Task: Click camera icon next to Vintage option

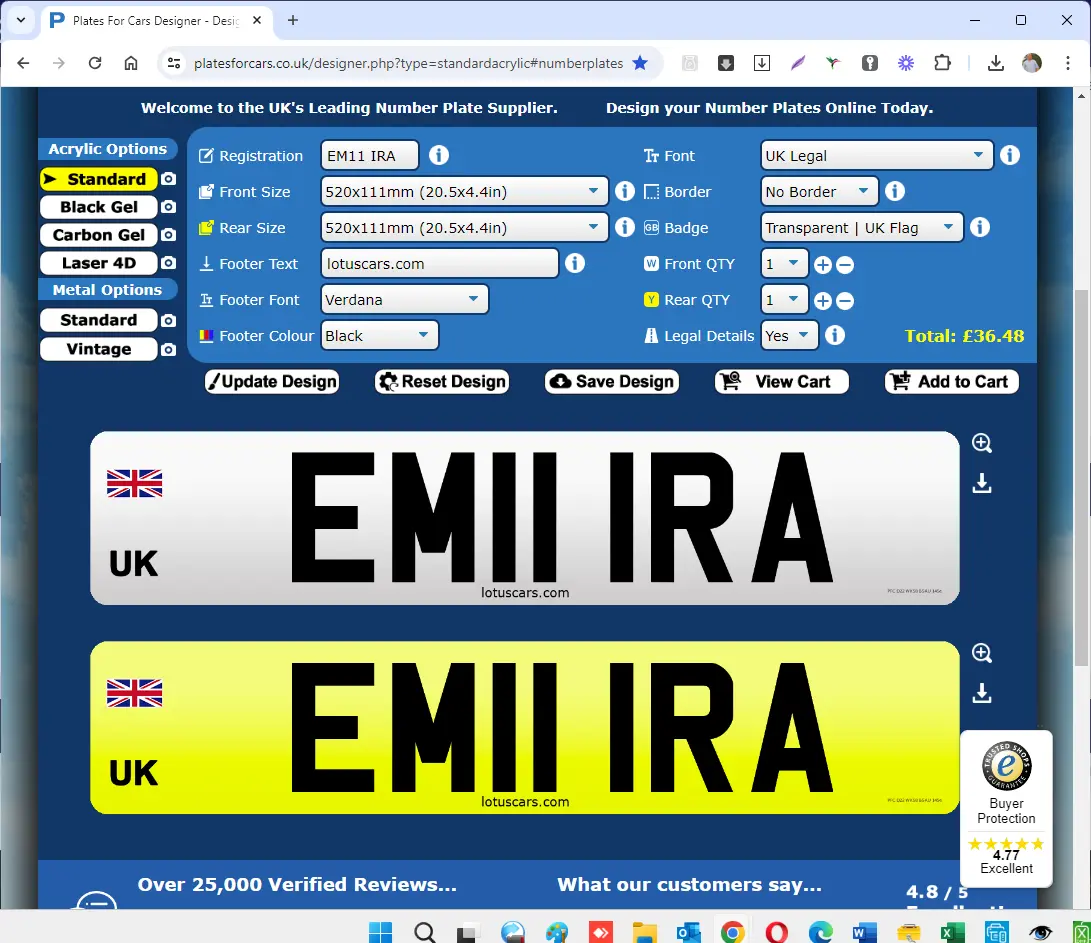Action: [x=168, y=350]
